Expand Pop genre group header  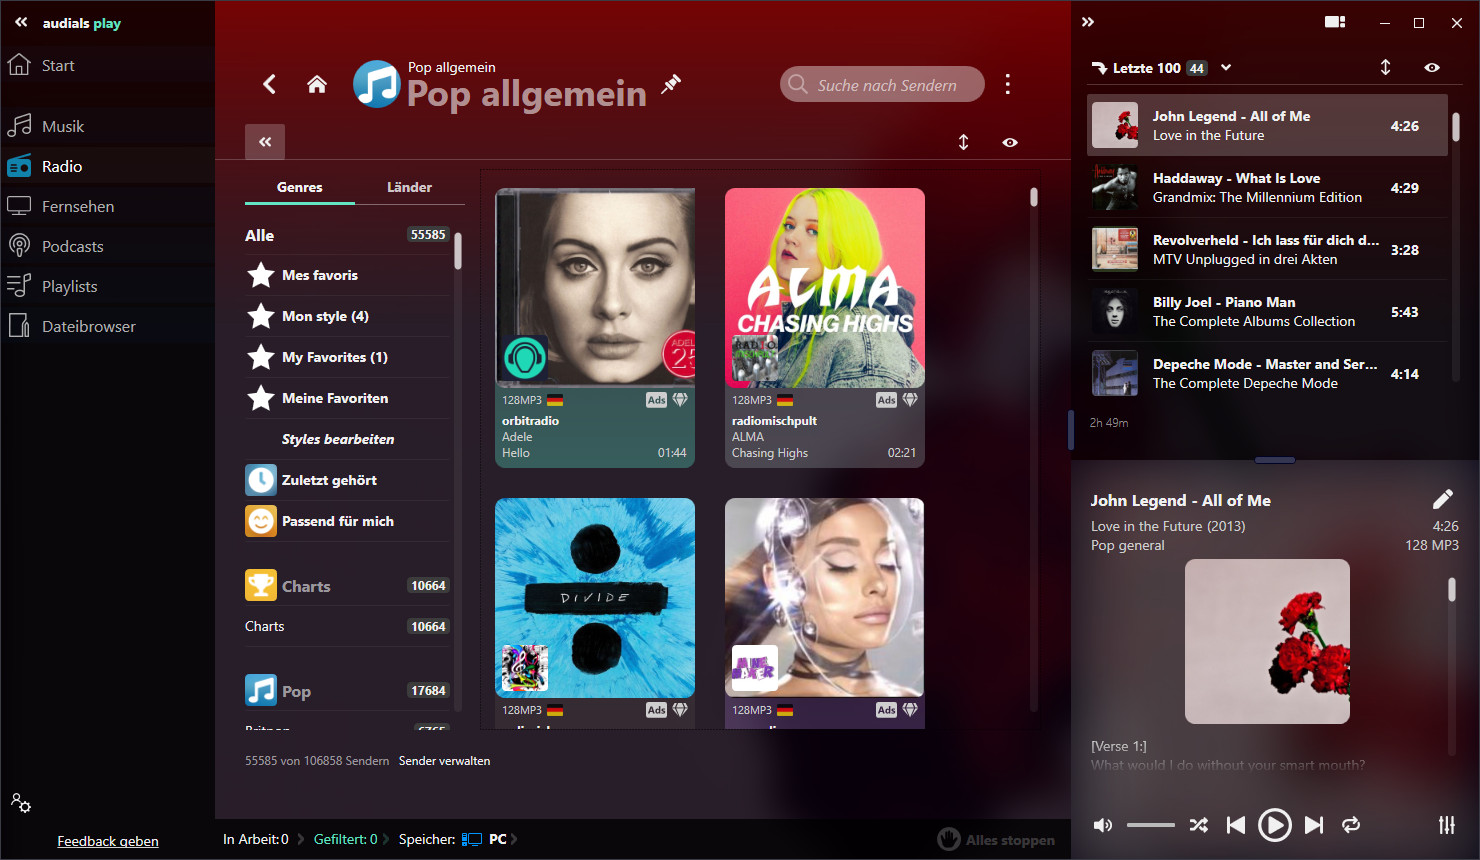347,691
